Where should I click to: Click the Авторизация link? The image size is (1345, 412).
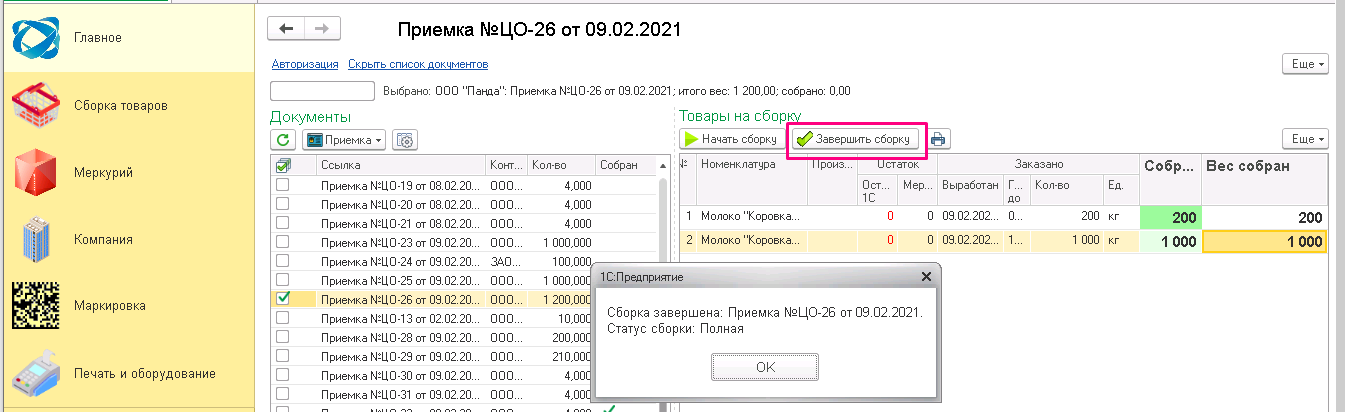pyautogui.click(x=304, y=64)
